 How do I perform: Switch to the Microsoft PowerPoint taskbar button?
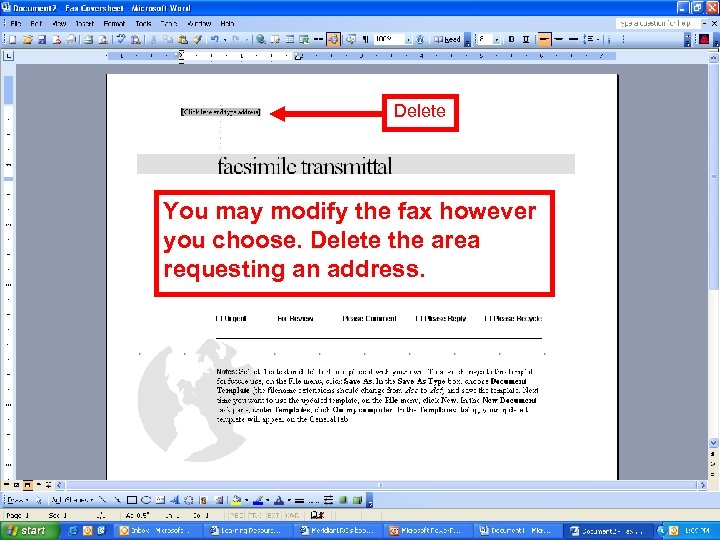tap(429, 531)
